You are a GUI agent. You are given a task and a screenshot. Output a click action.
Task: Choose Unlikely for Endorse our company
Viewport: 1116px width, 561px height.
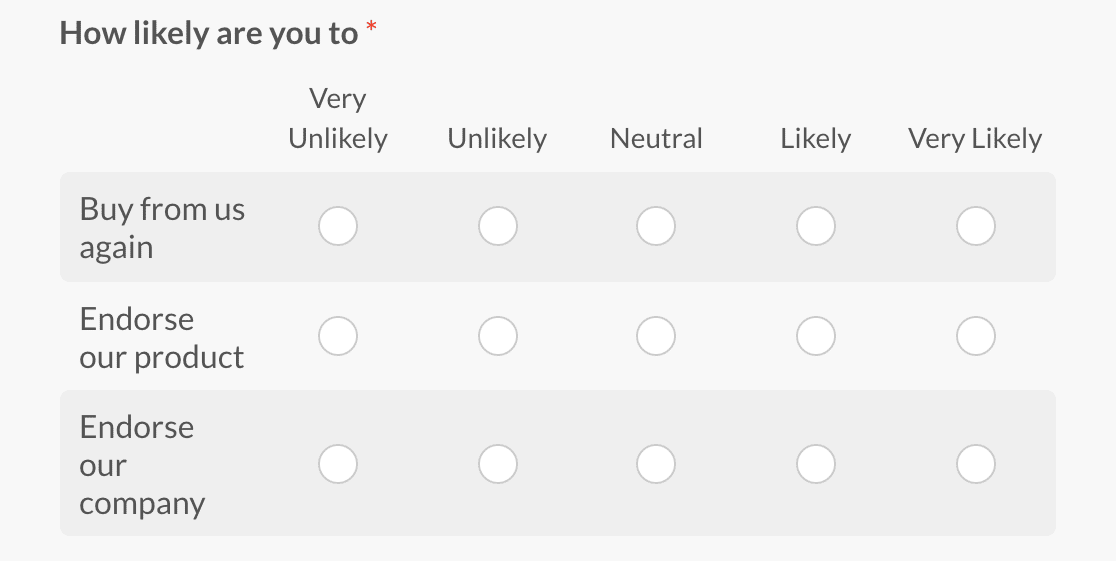497,464
